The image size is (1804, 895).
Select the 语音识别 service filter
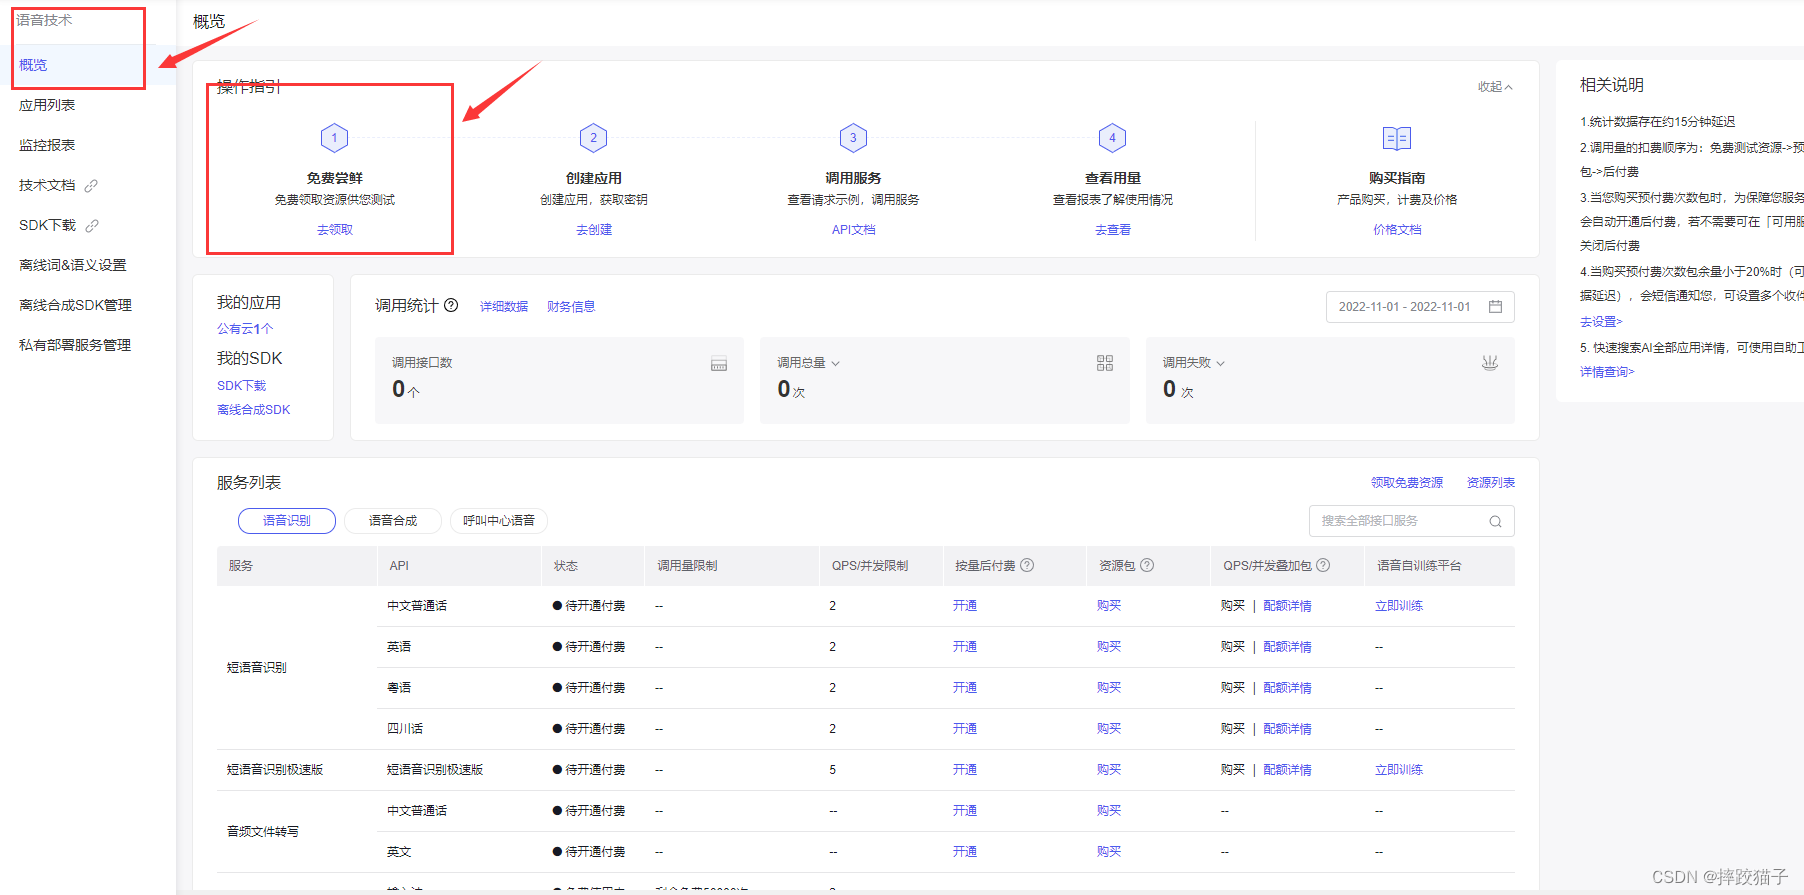tap(286, 521)
